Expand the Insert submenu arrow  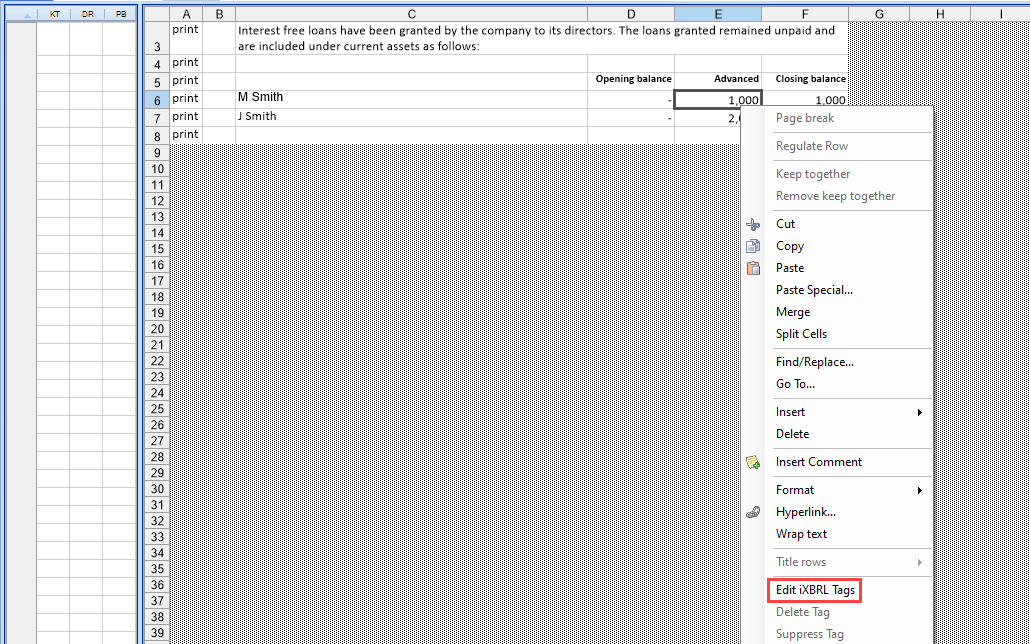point(920,413)
